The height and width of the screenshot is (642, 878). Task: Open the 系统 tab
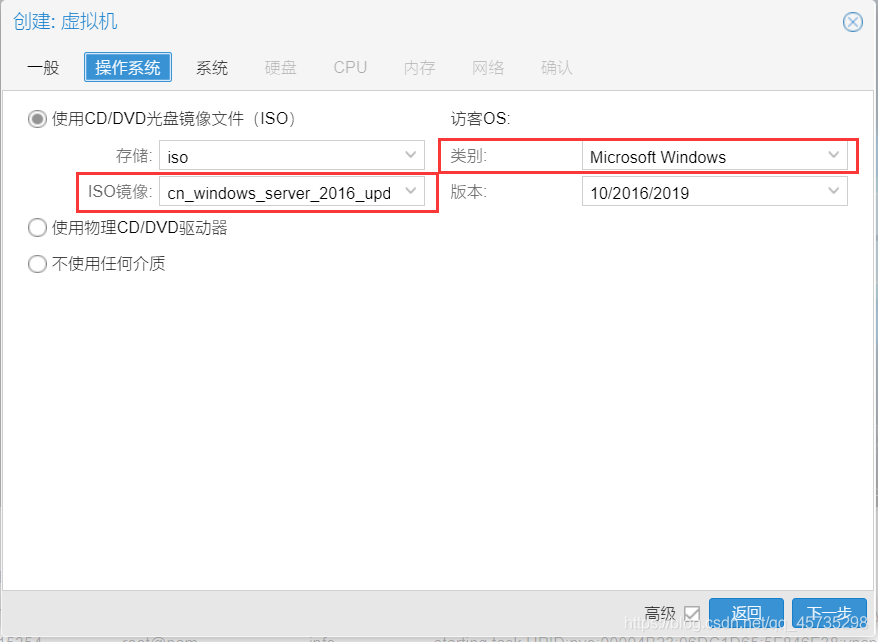point(212,68)
